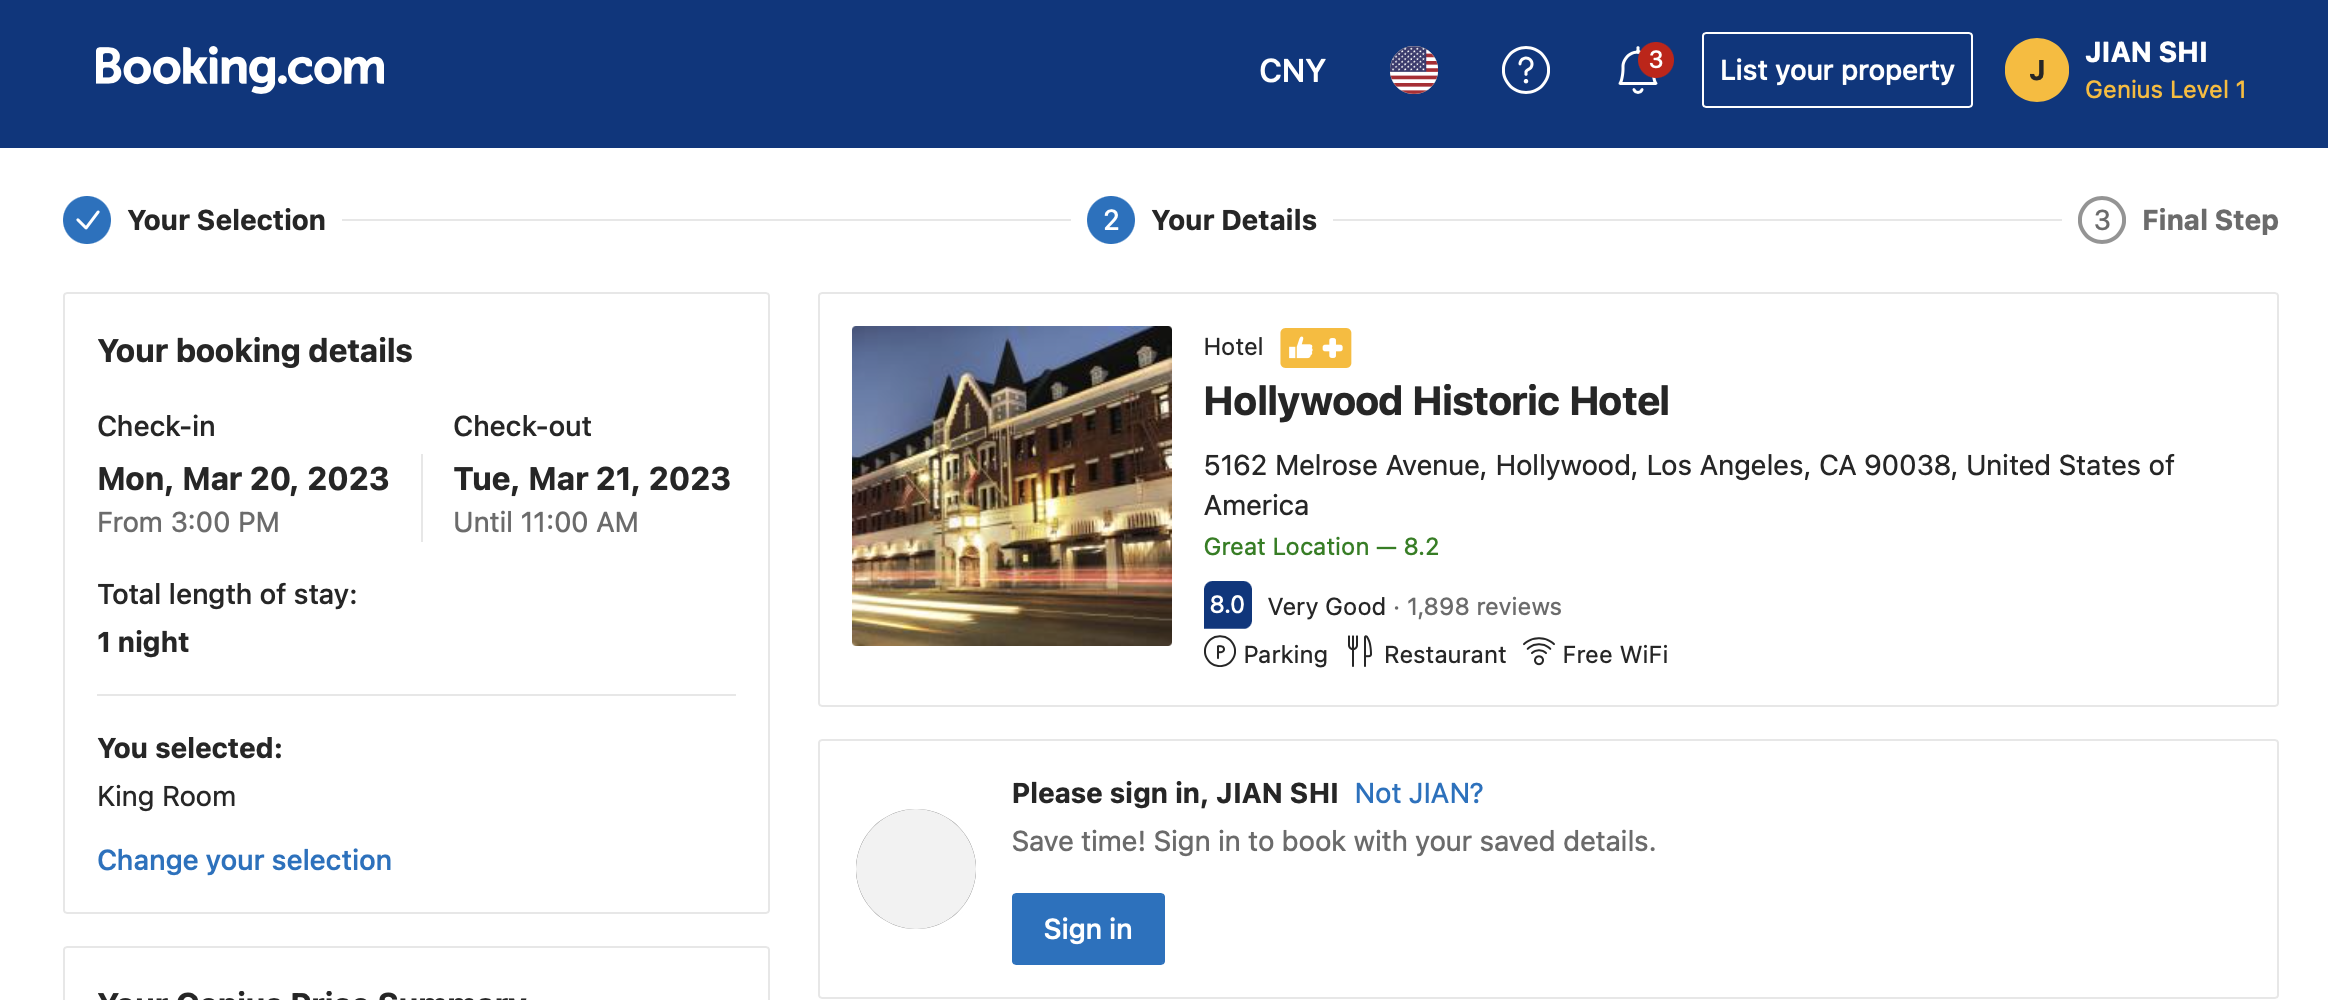
Task: Click the Restaurant fork and knife icon
Action: (x=1359, y=652)
